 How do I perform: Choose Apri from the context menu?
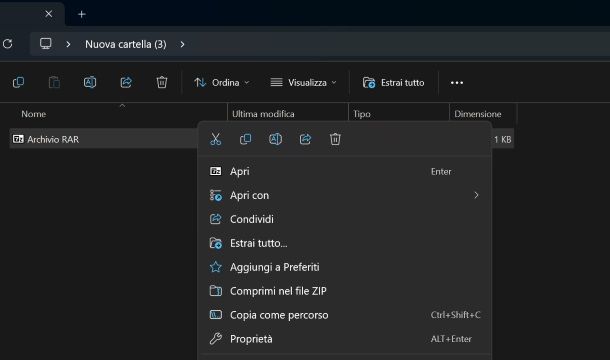[345, 171]
